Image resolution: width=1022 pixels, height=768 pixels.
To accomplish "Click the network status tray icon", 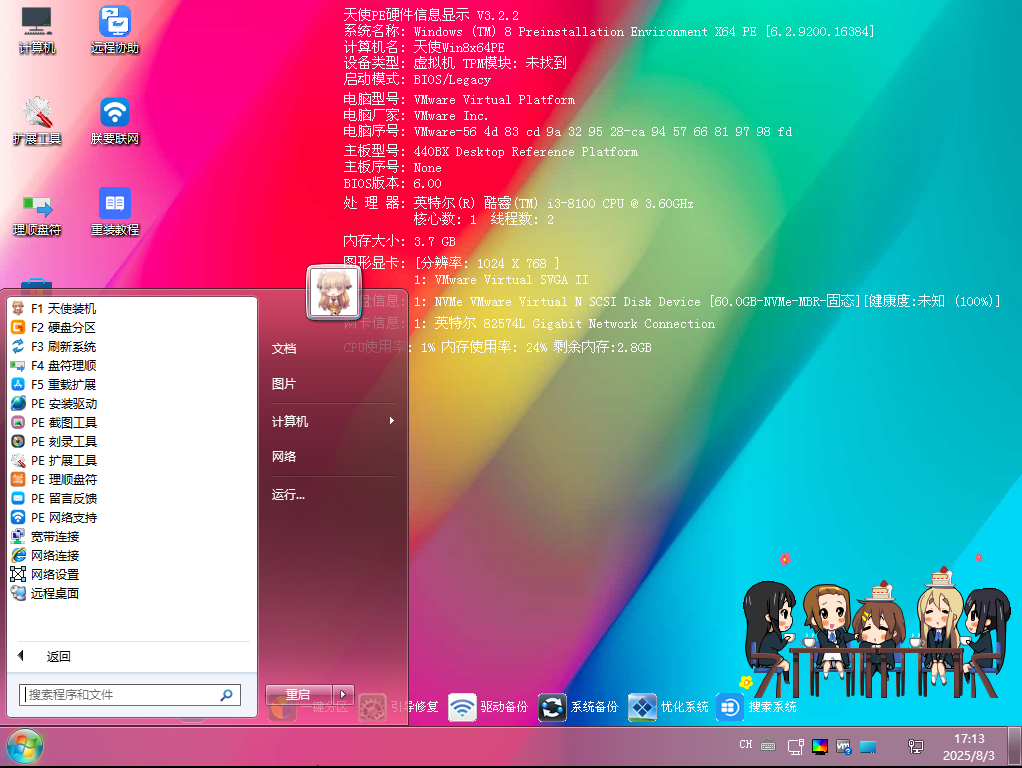I will coord(915,746).
